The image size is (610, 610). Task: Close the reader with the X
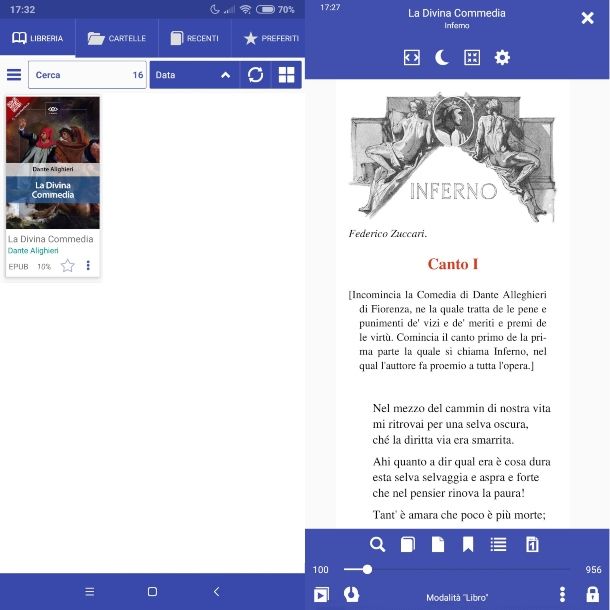pyautogui.click(x=587, y=18)
